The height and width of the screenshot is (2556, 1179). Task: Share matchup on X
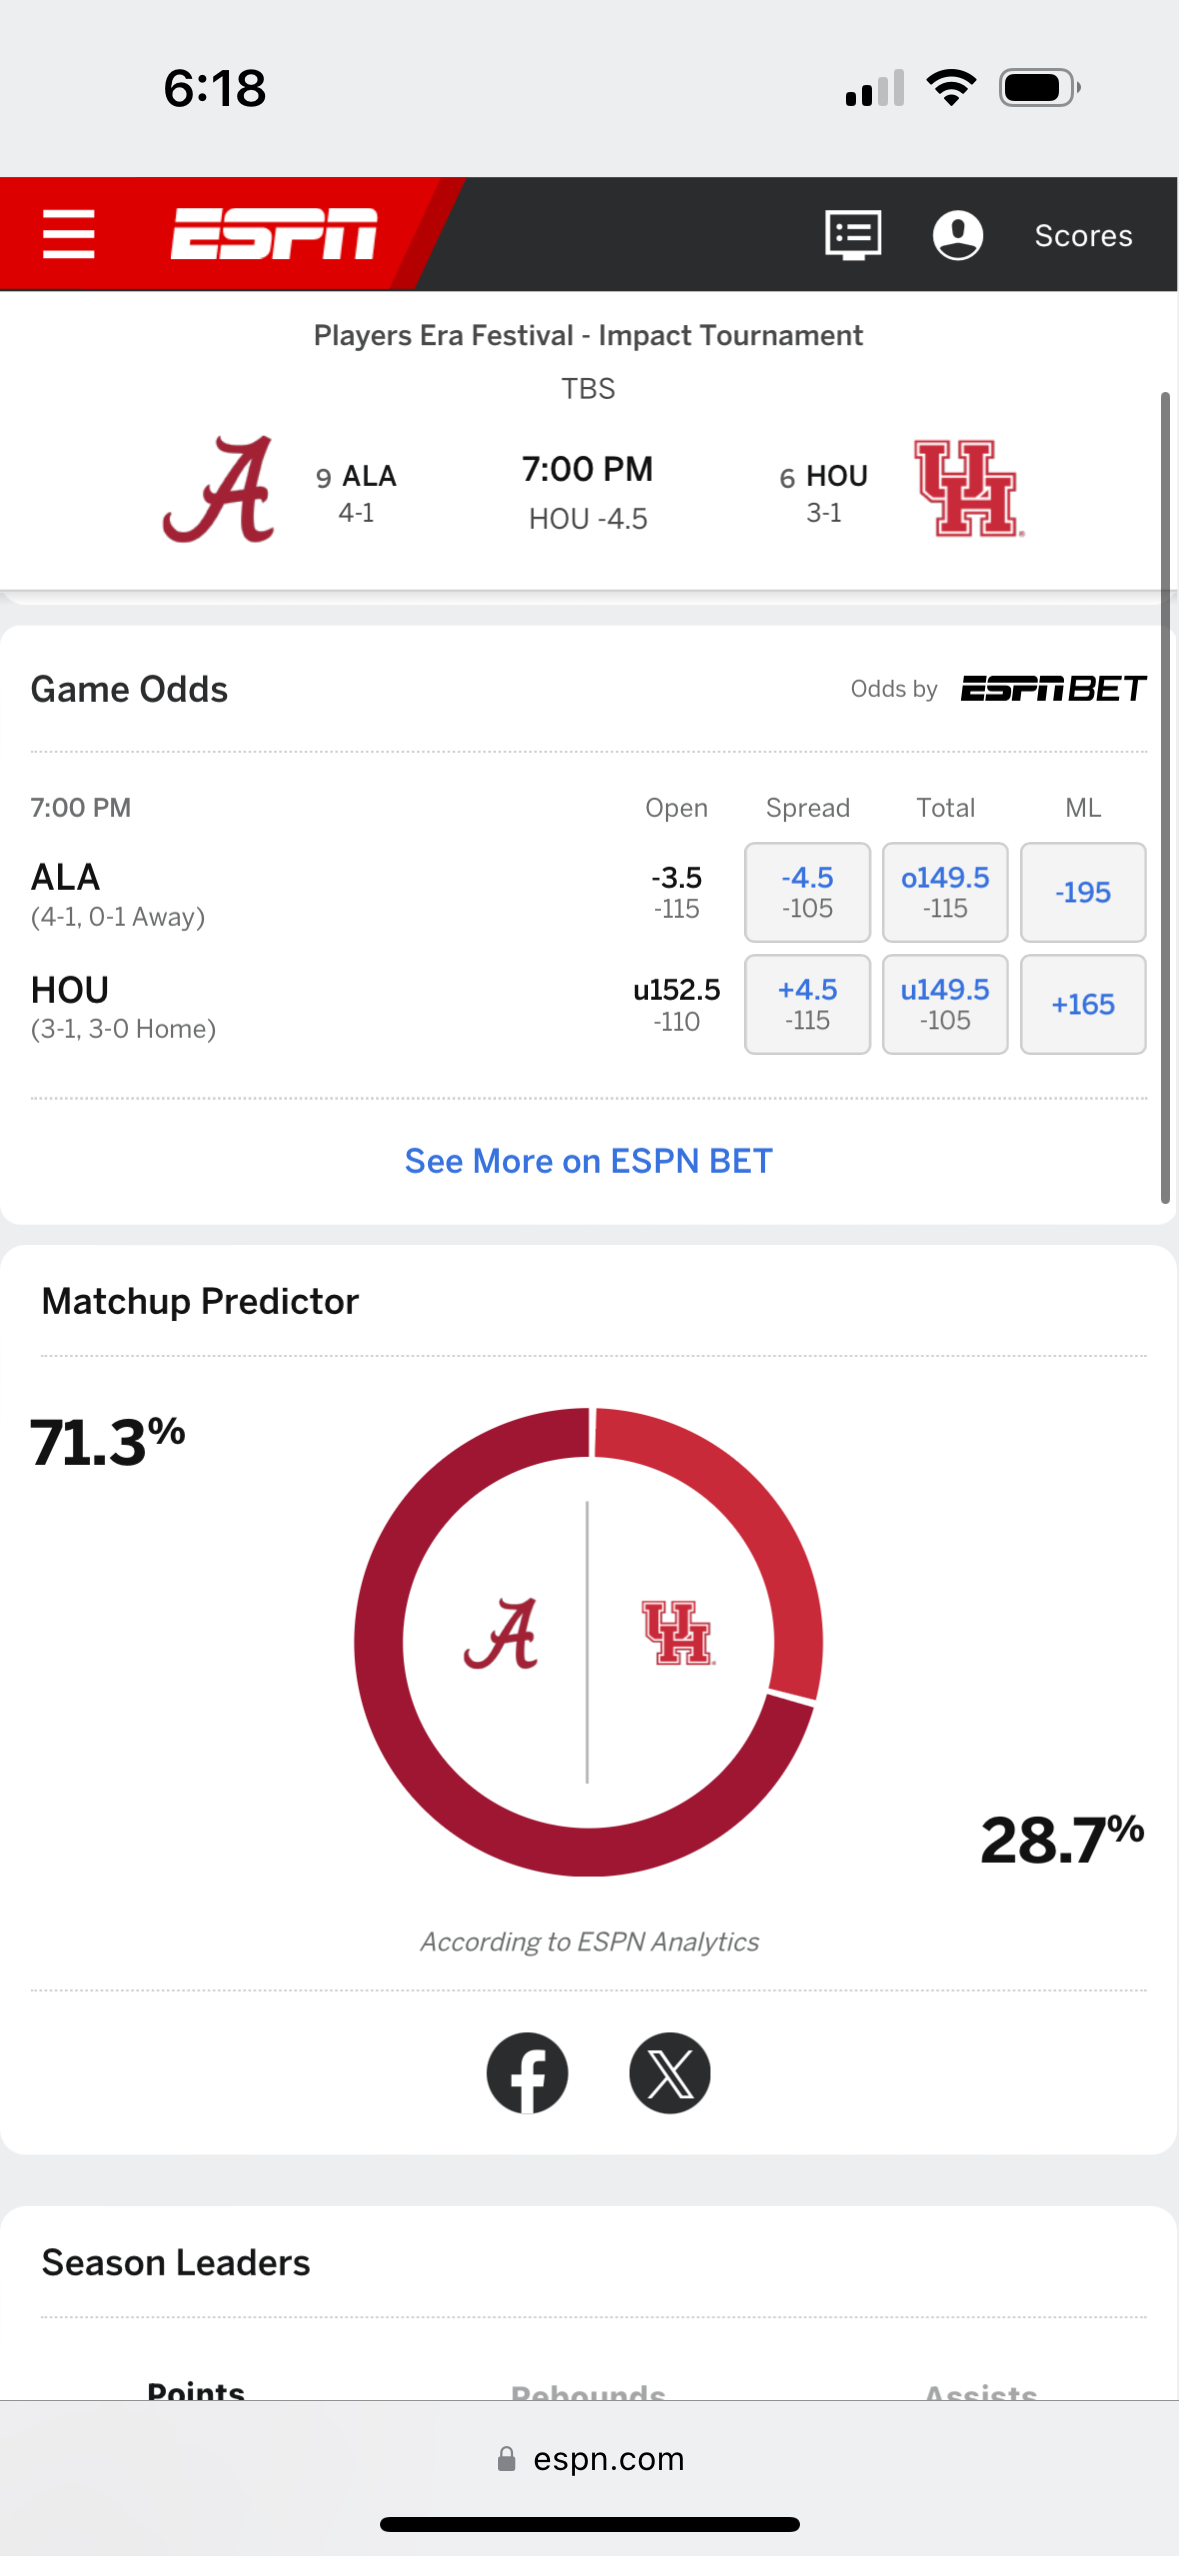click(670, 2073)
